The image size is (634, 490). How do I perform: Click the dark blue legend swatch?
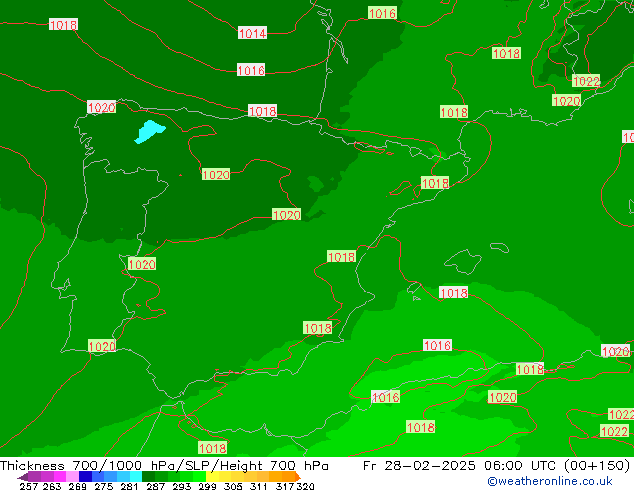point(85,476)
